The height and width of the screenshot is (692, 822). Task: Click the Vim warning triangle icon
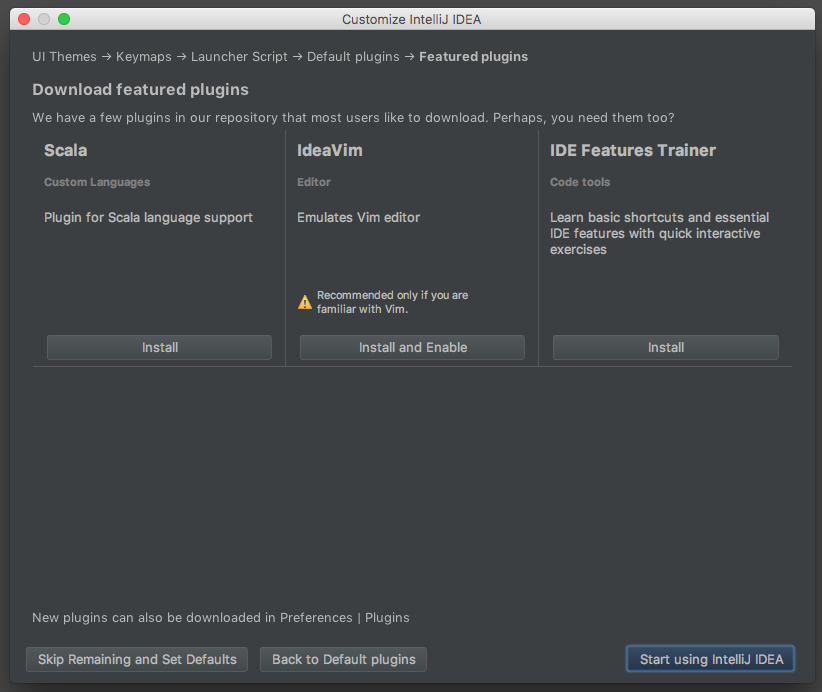tap(305, 302)
